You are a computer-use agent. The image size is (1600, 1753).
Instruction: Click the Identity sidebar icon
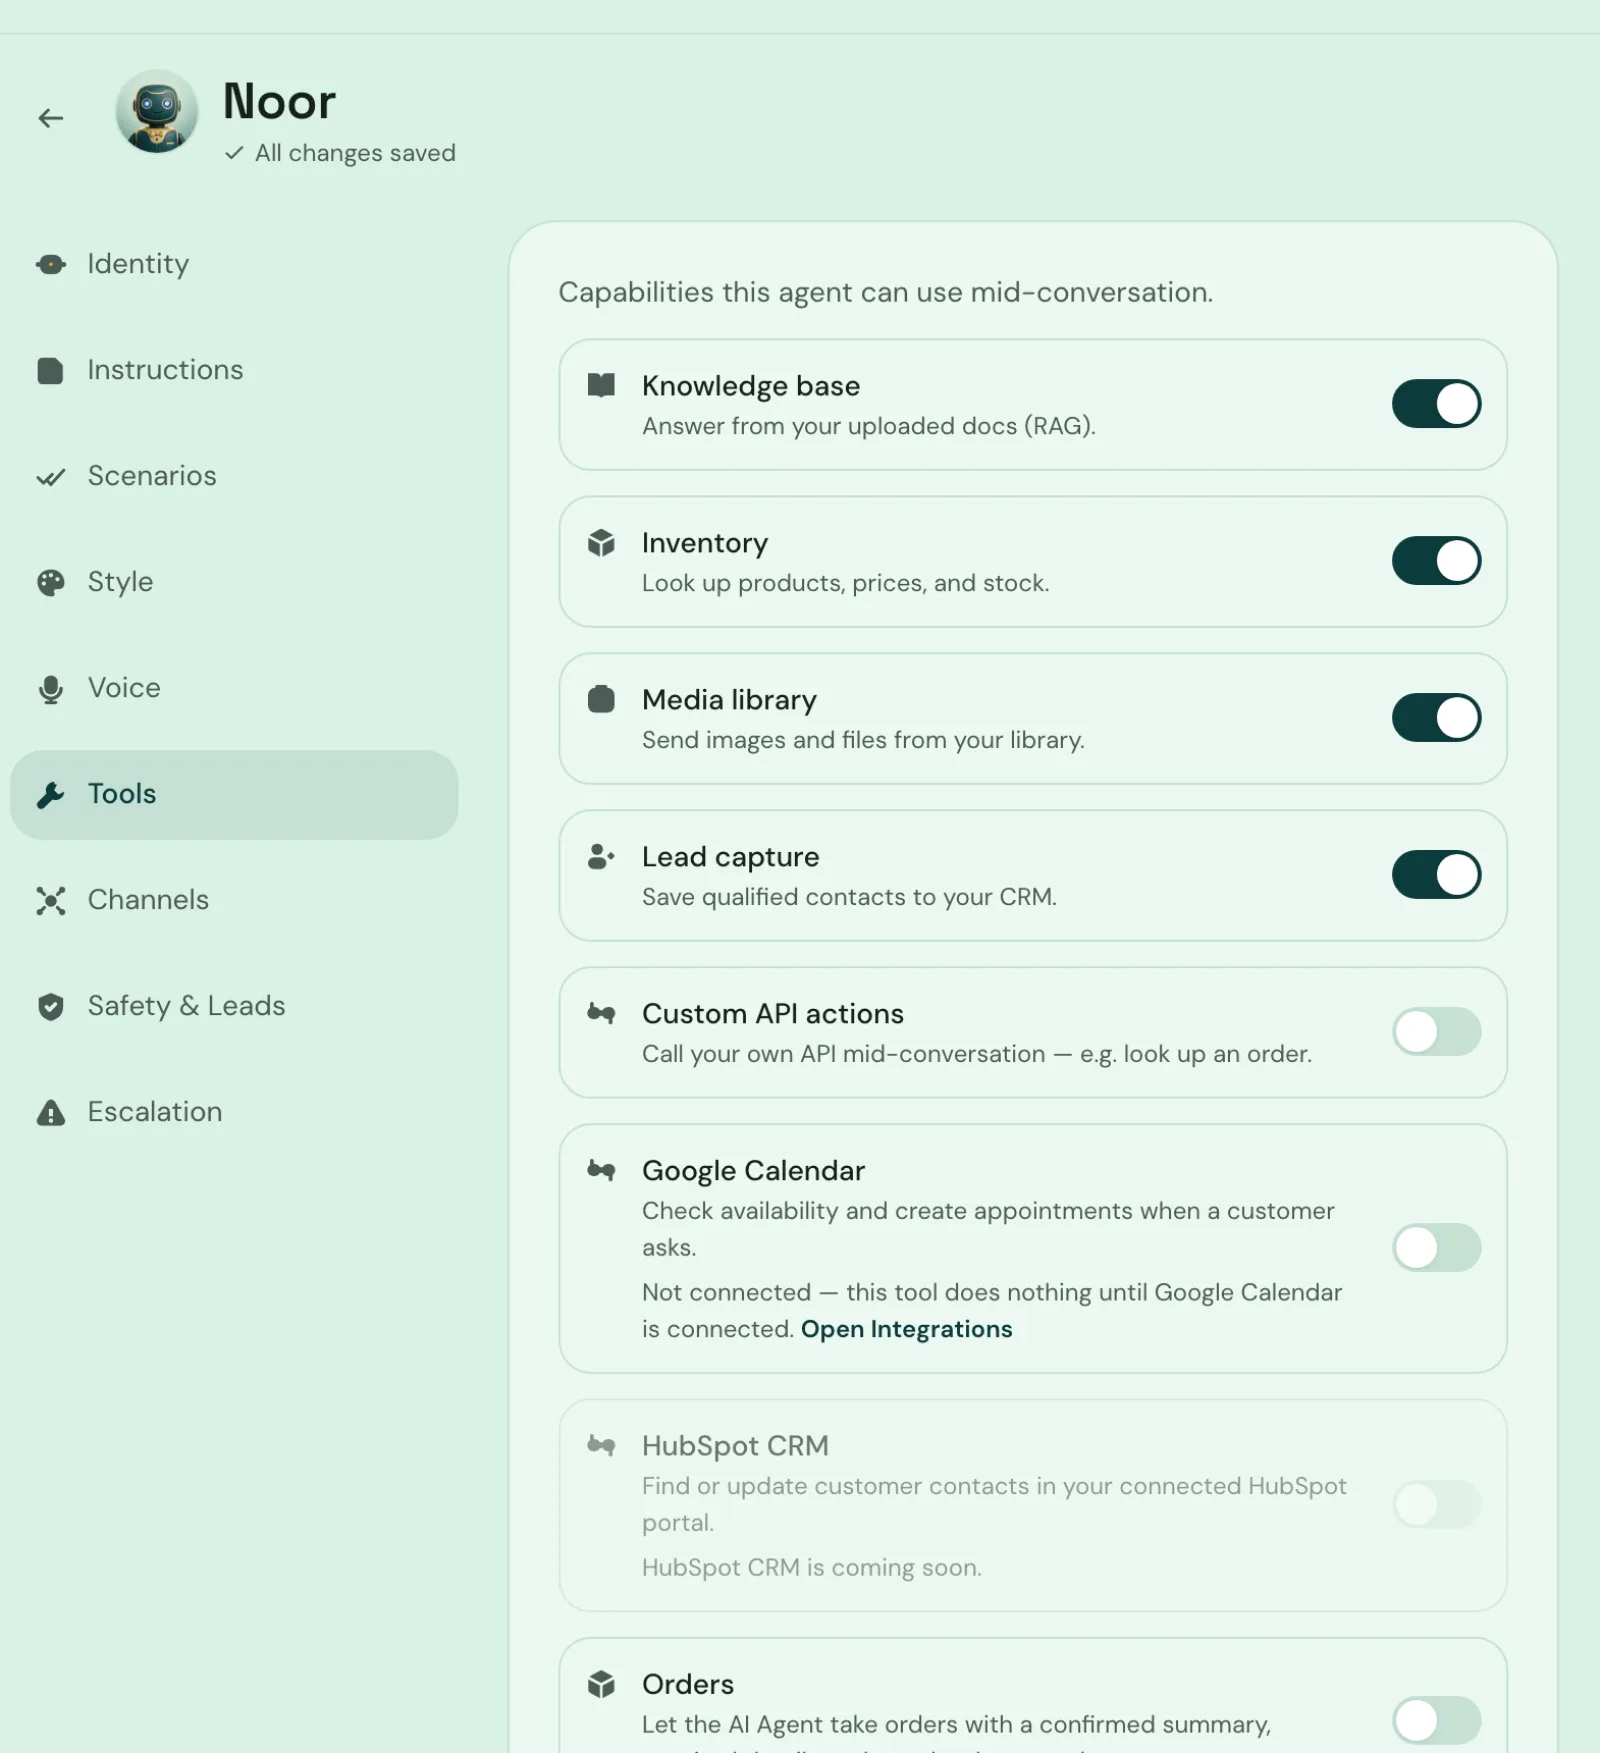[x=51, y=264]
